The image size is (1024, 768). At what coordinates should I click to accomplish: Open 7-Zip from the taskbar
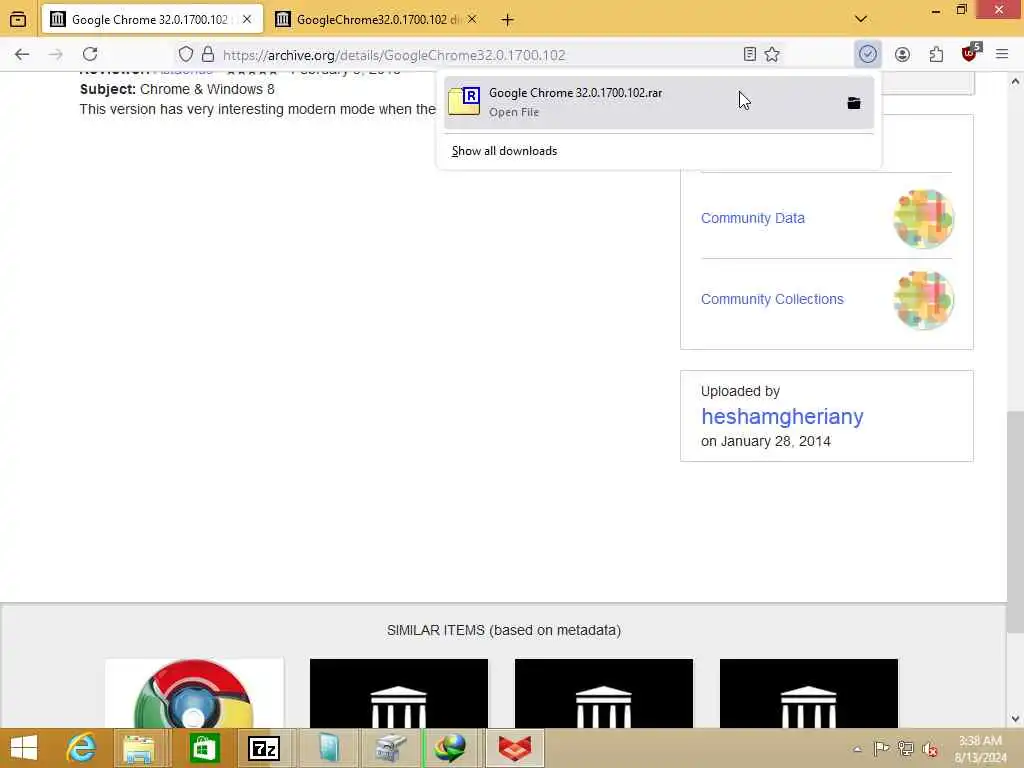264,748
